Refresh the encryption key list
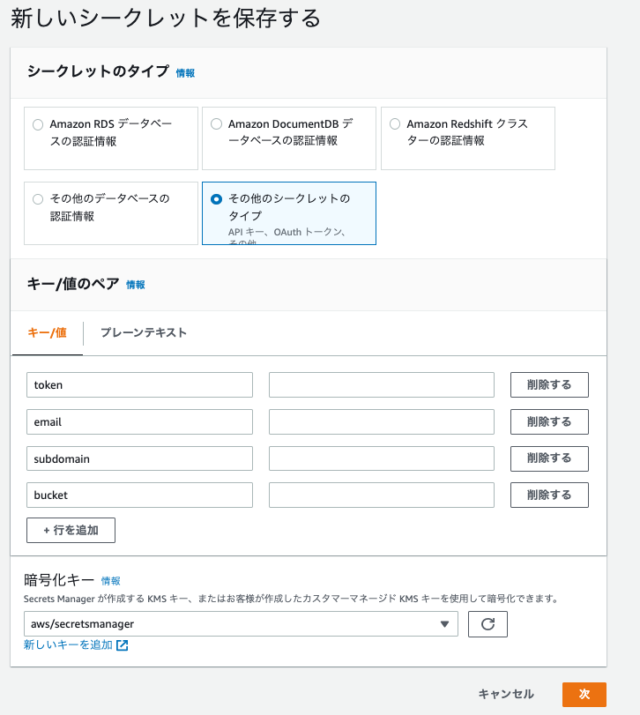Image resolution: width=640 pixels, height=715 pixels. click(488, 624)
